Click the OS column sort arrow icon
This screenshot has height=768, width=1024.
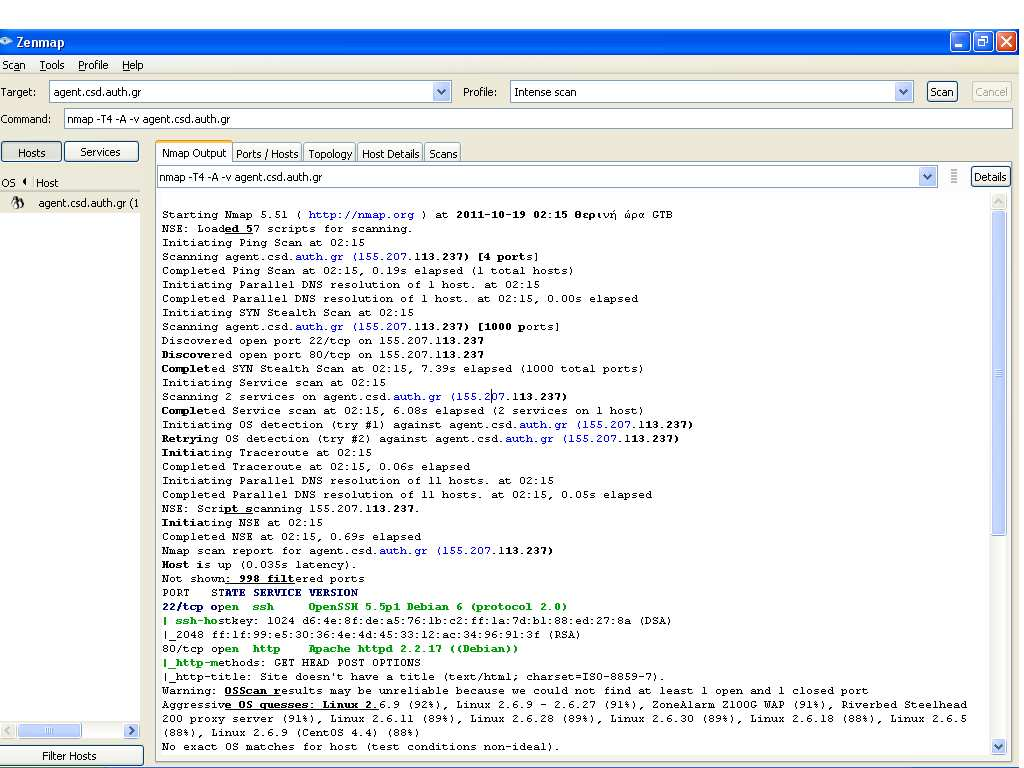(x=25, y=182)
